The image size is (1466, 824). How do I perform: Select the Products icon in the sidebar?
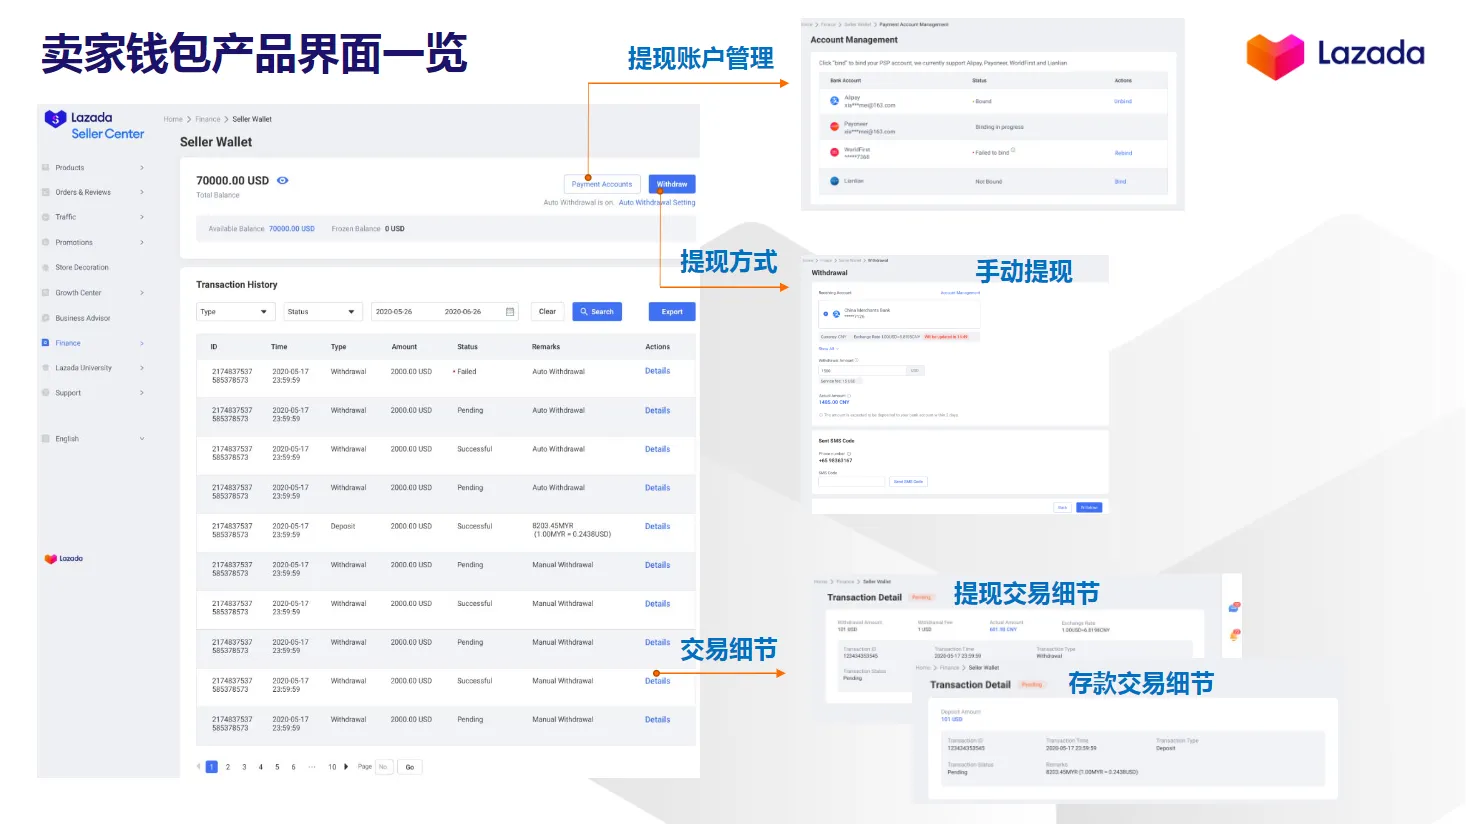point(46,167)
